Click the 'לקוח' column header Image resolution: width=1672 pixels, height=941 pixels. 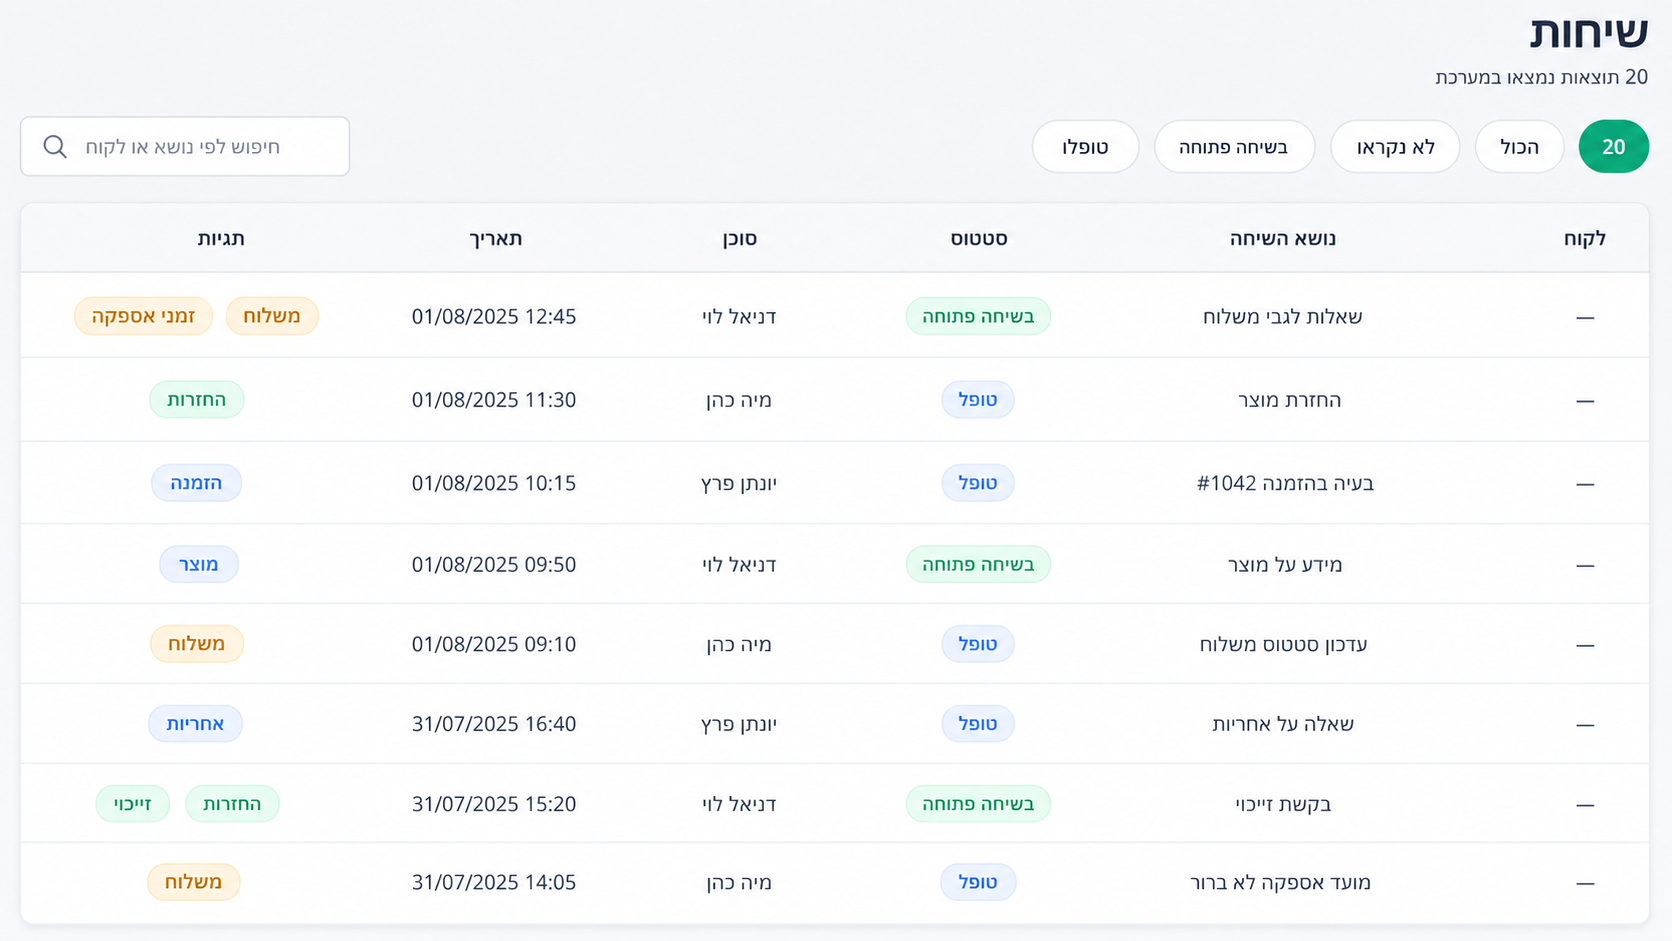pyautogui.click(x=1584, y=238)
